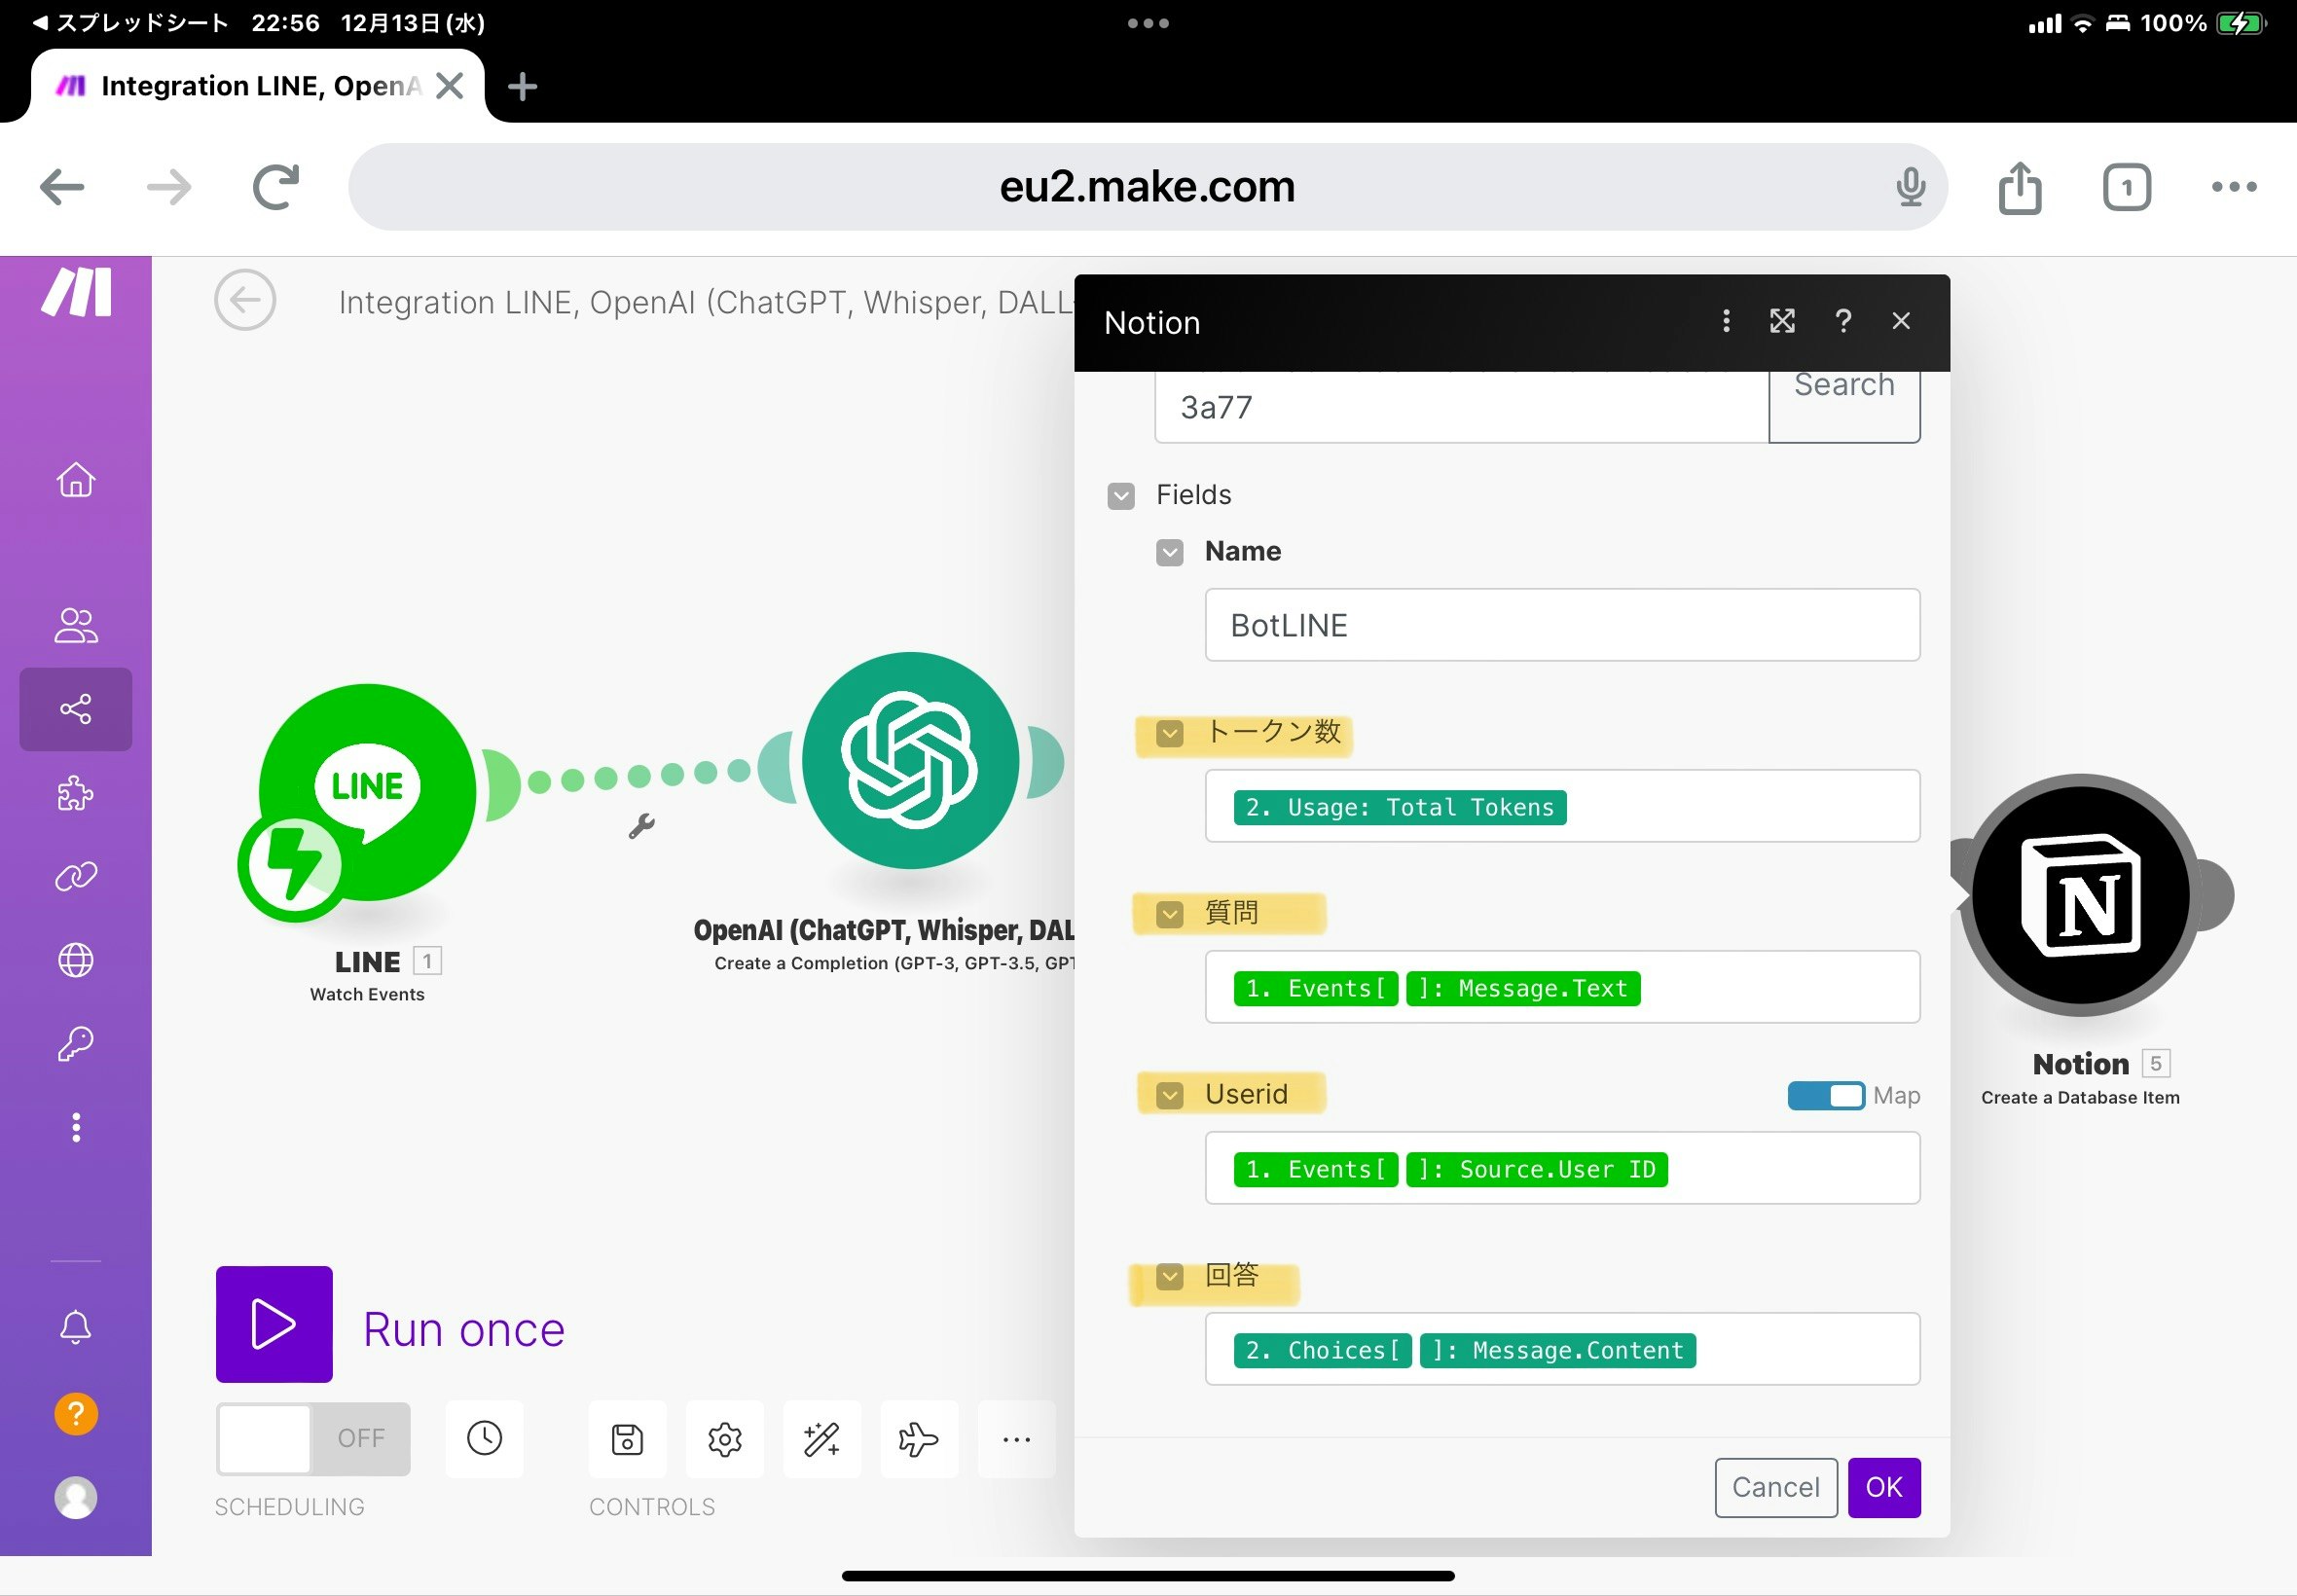Open Webhooks globe icon in sidebar
Screen dimensions: 2297x1596
pyautogui.click(x=76, y=960)
